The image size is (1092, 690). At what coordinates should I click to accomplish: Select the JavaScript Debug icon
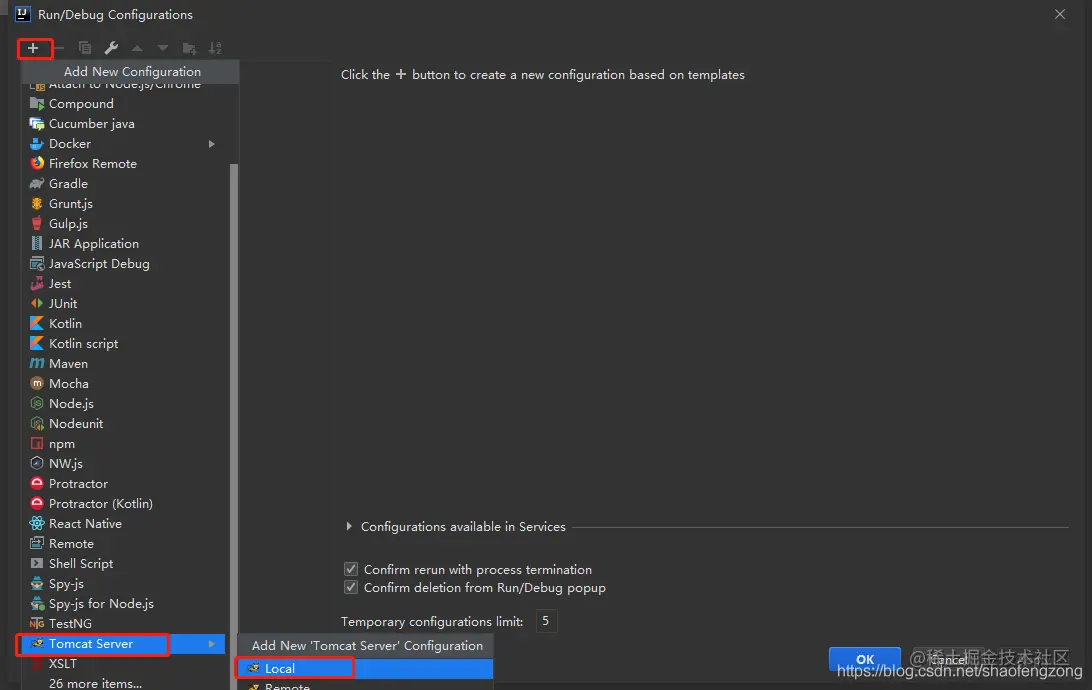[37, 264]
